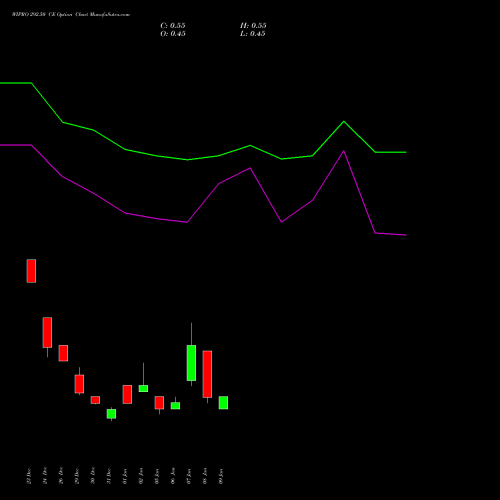Viewport: 500px width, 500px height.
Task: Click the 24 Dec date axis label
Action: click(x=45, y=476)
